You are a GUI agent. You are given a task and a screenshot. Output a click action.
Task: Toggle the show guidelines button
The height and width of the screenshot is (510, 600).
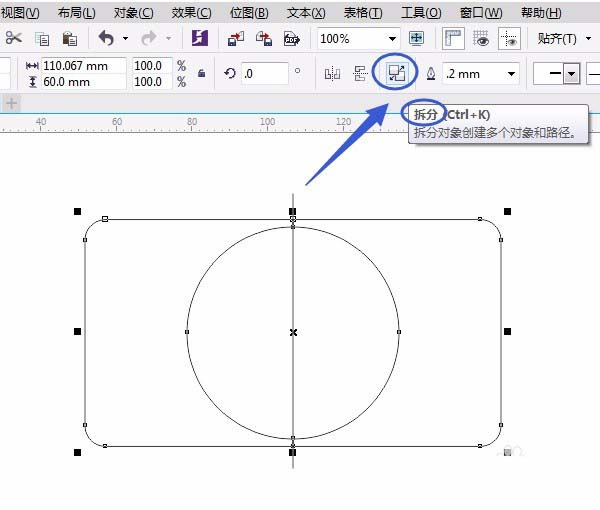tap(509, 39)
